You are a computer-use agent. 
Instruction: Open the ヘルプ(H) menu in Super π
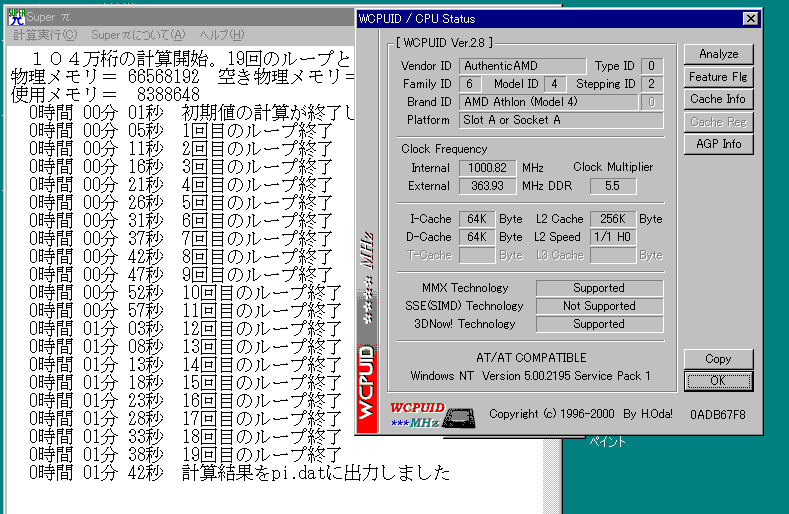point(221,35)
